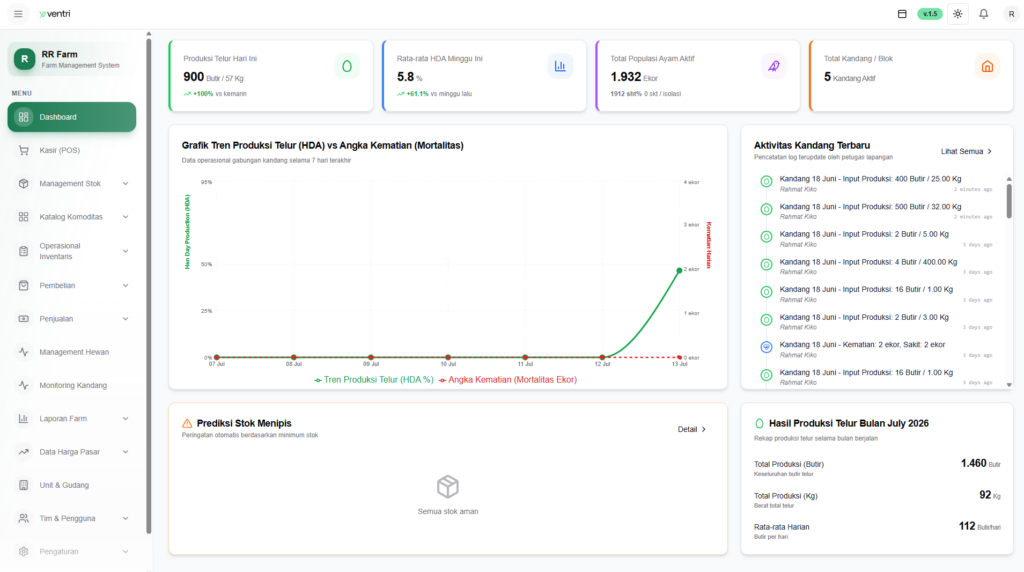This screenshot has height=572, width=1024.
Task: Click Lihat Semua link in Aktivitas
Action: [966, 151]
